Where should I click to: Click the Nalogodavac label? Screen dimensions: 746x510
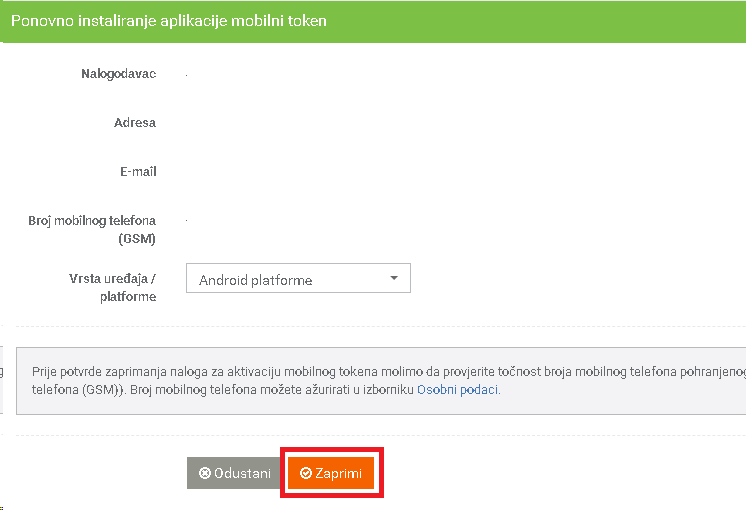coord(118,74)
